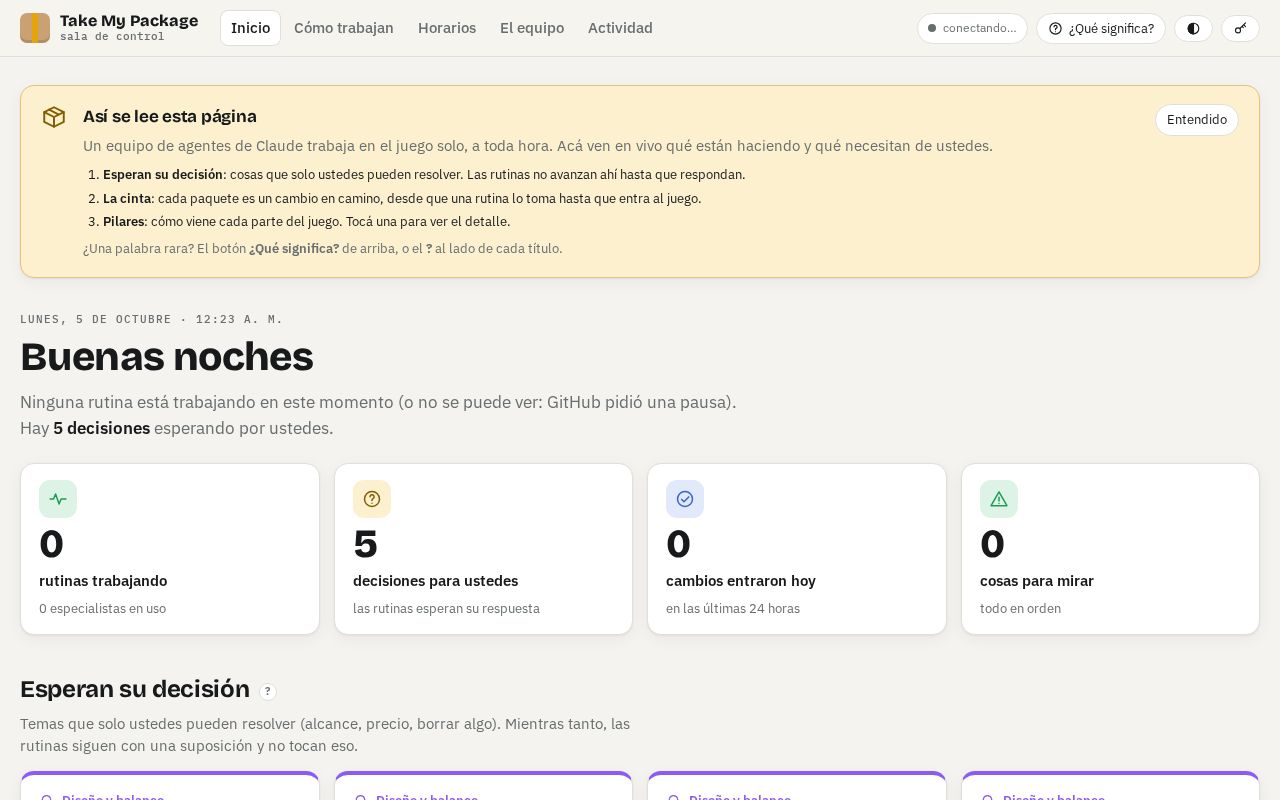
Task: Click the pulse icon on rutinas trabajando card
Action: pyautogui.click(x=58, y=499)
